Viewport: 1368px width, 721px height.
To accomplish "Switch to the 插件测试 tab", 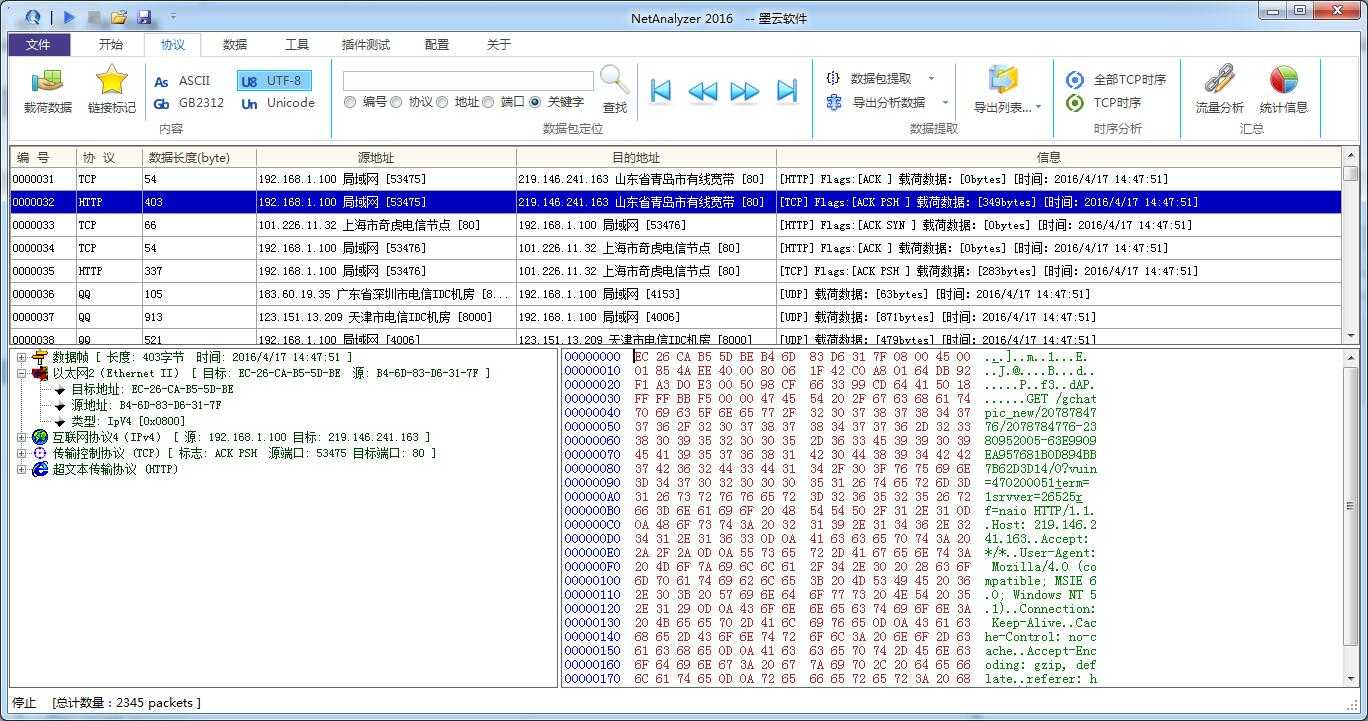I will (x=366, y=45).
